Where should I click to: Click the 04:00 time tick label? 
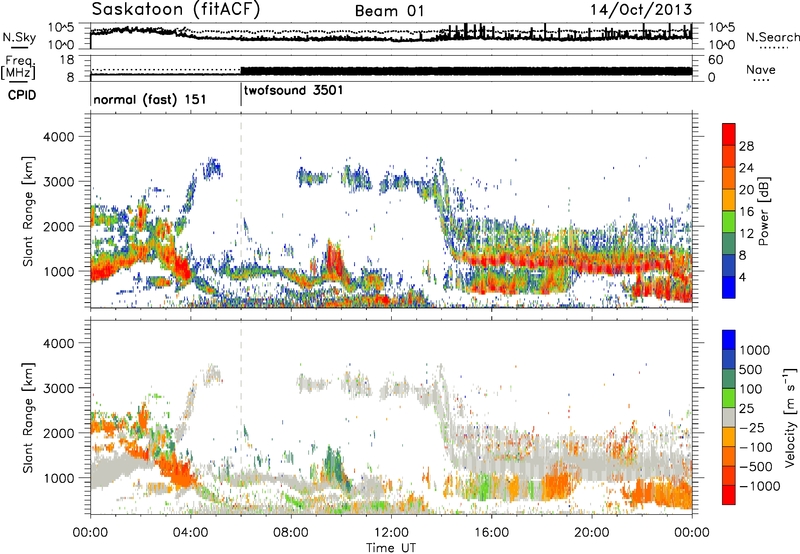point(191,533)
